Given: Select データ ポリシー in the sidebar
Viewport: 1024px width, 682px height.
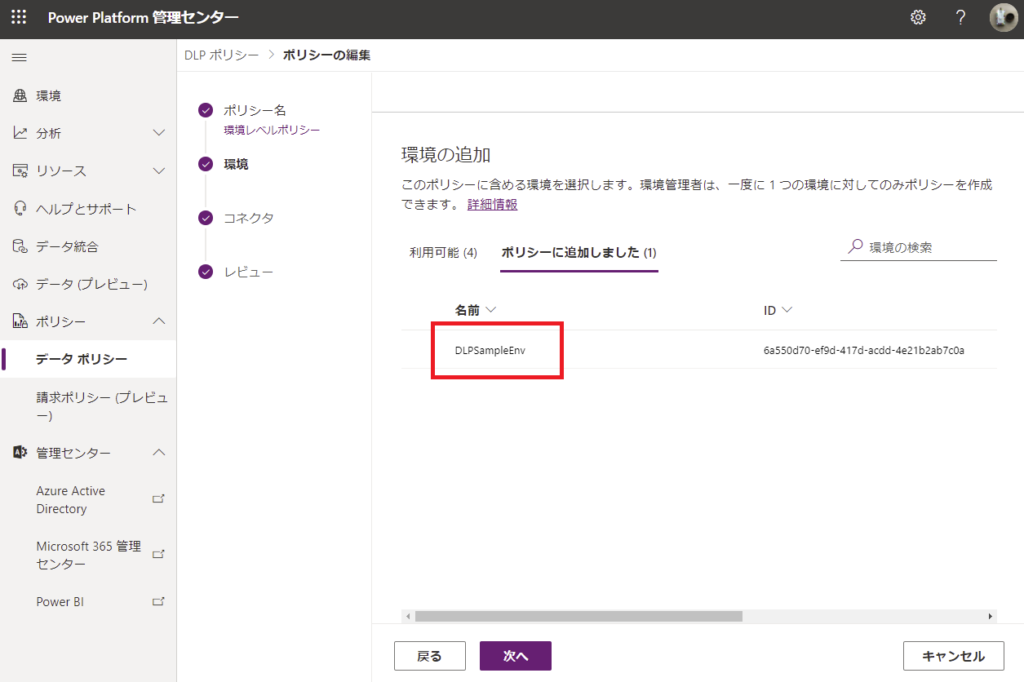Looking at the screenshot, I should 88,359.
